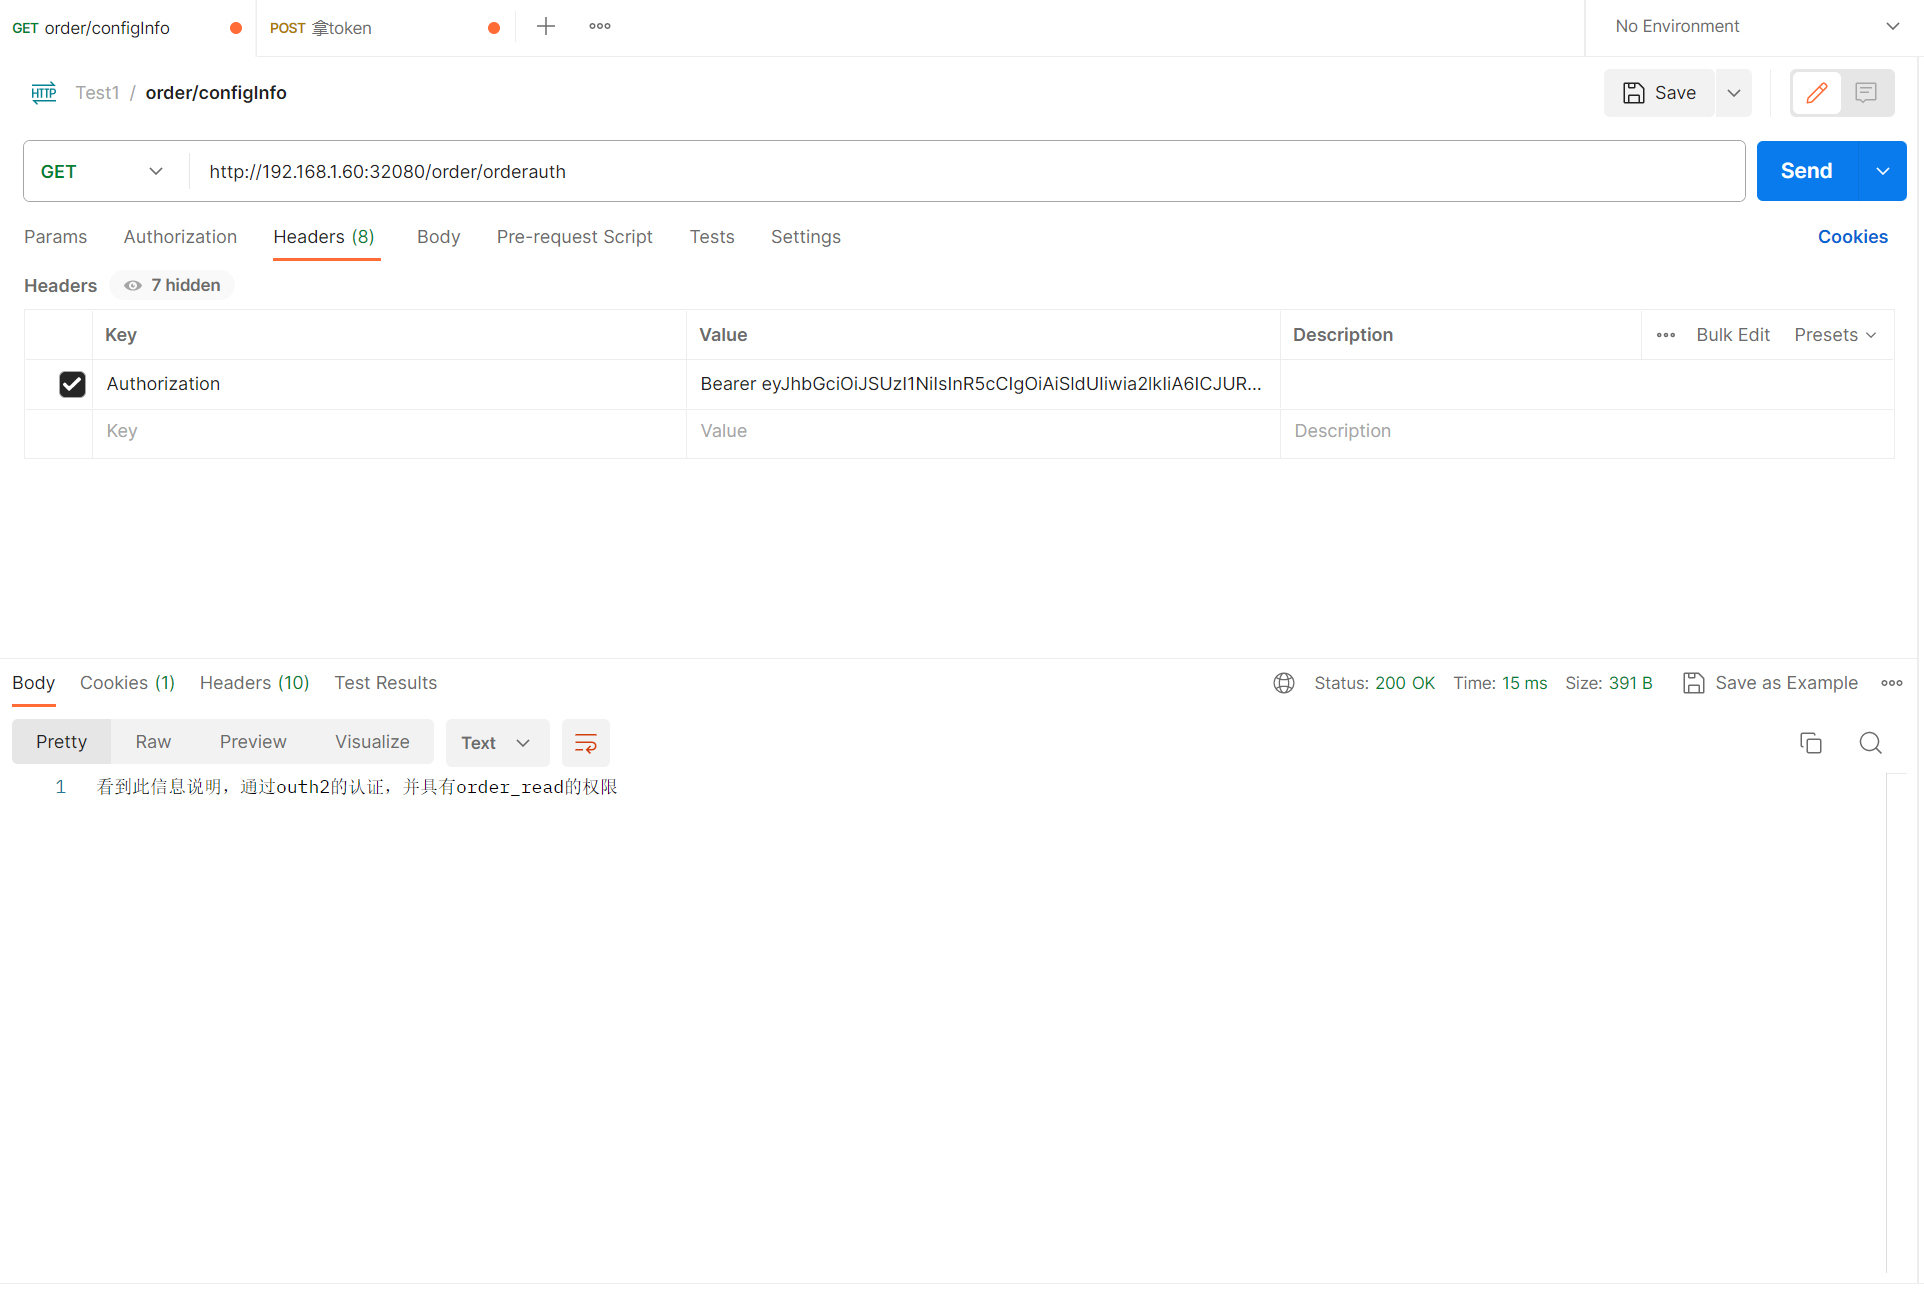This screenshot has height=1291, width=1924.
Task: Switch the response view to Raw
Action: click(153, 742)
